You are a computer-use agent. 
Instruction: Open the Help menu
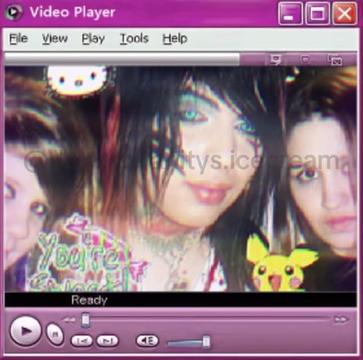coord(175,39)
